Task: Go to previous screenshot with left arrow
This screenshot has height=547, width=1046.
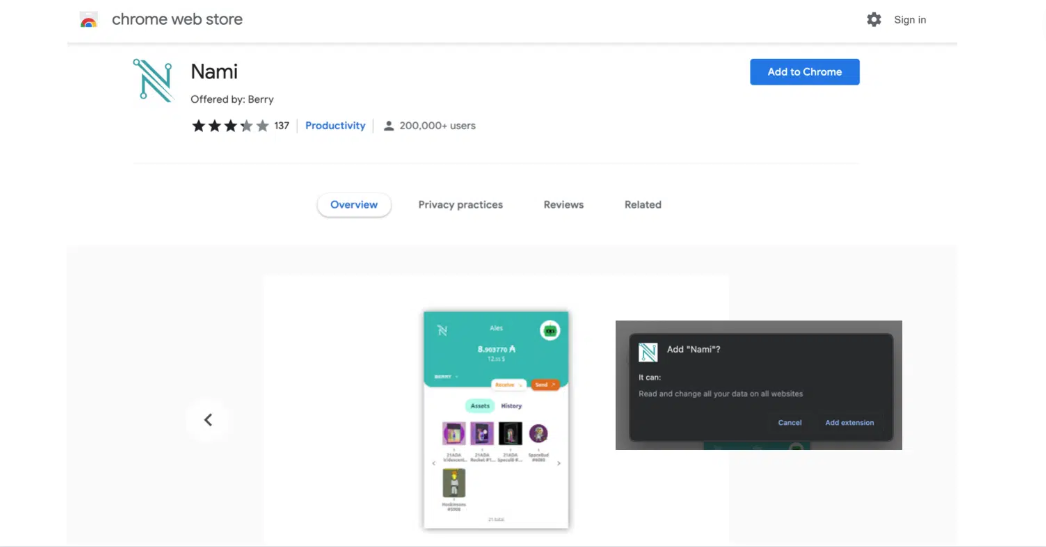Action: [208, 420]
